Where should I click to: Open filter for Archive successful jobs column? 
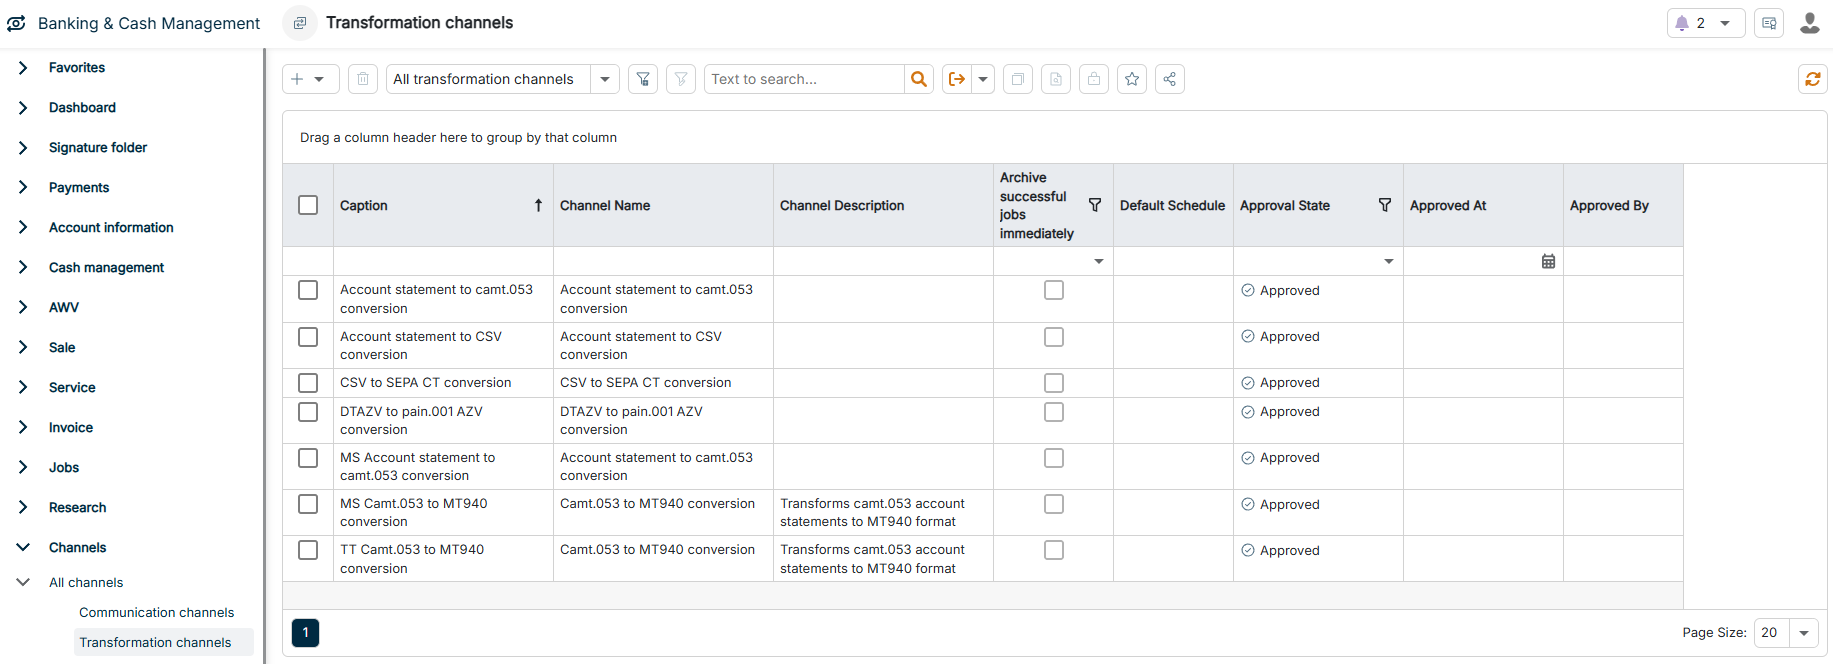click(1095, 205)
